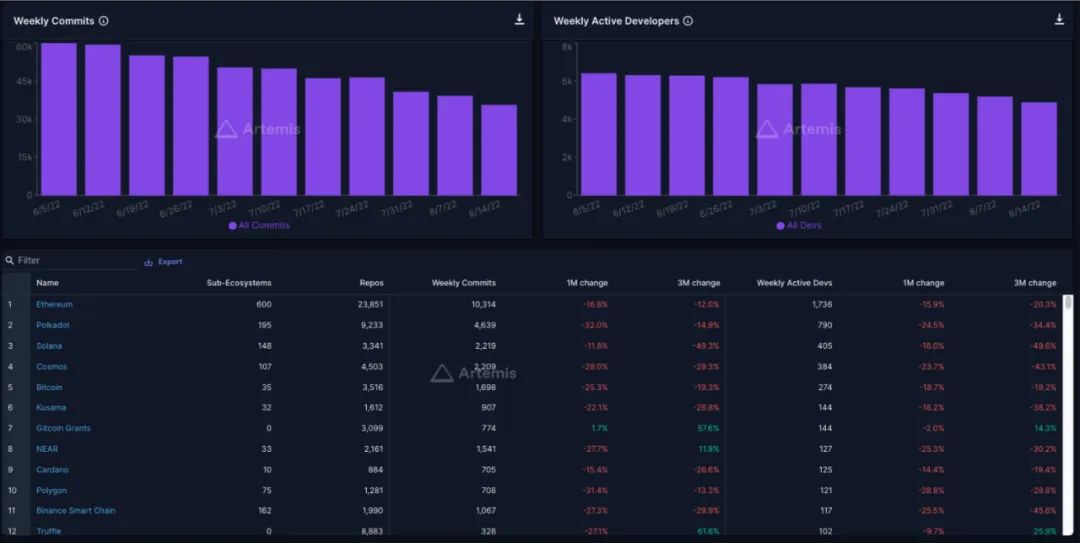
Task: Toggle the All Commits legend item
Action: coord(259,226)
